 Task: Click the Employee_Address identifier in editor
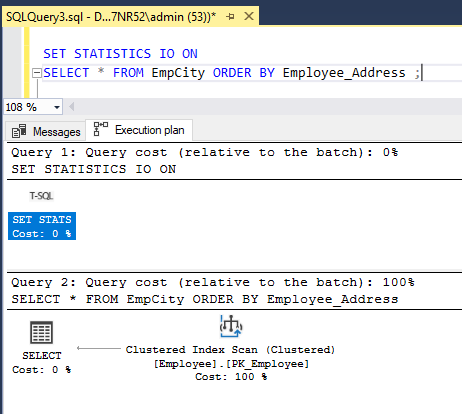(344, 73)
